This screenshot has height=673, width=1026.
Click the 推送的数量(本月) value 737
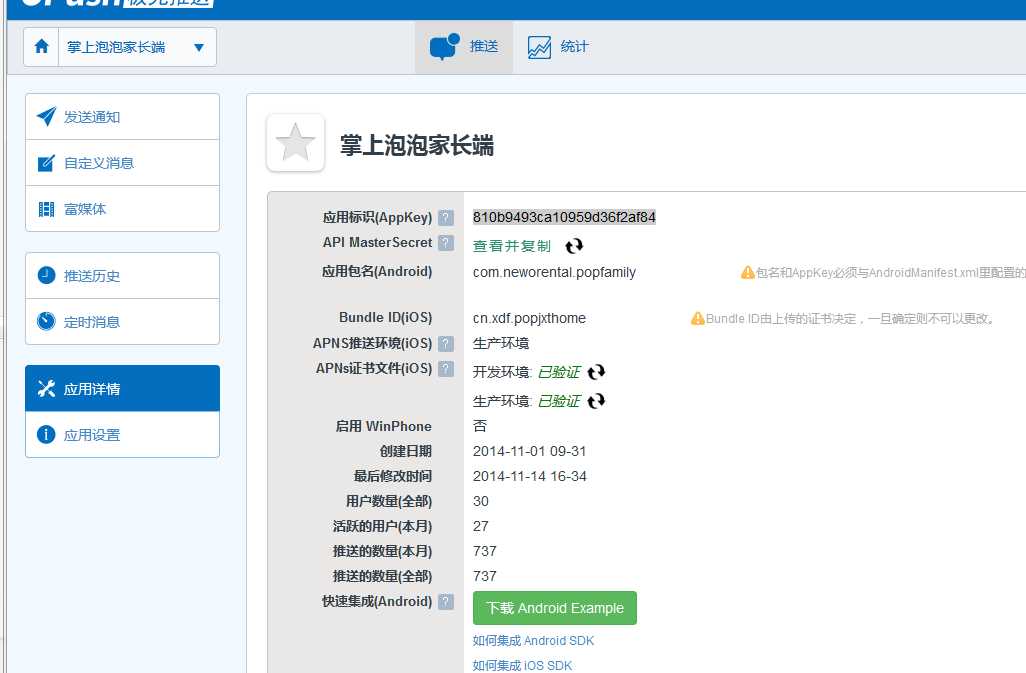[x=485, y=551]
